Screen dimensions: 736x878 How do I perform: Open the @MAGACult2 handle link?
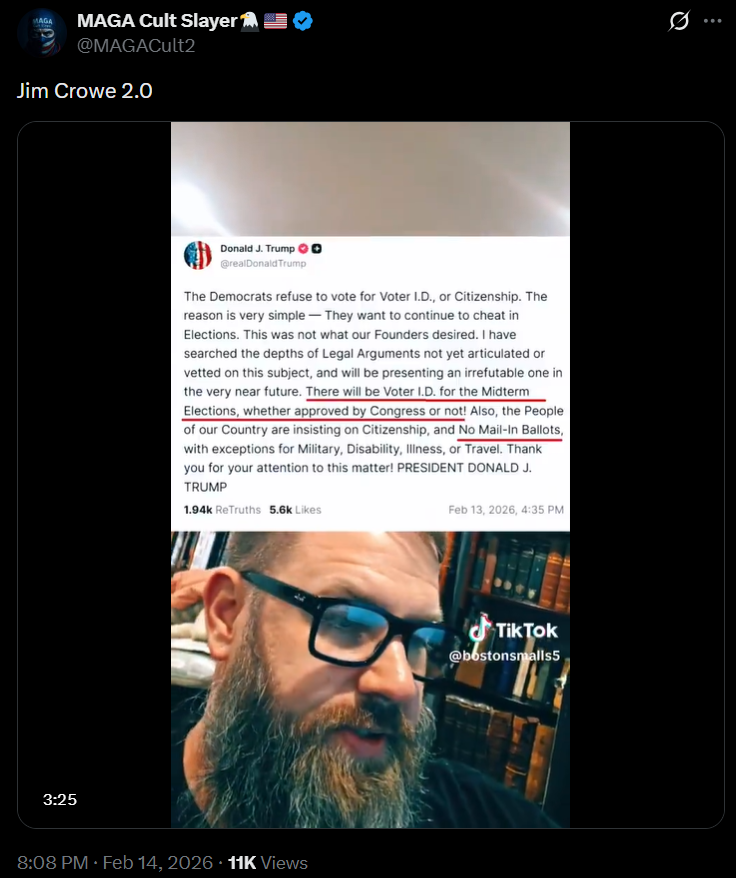(136, 45)
